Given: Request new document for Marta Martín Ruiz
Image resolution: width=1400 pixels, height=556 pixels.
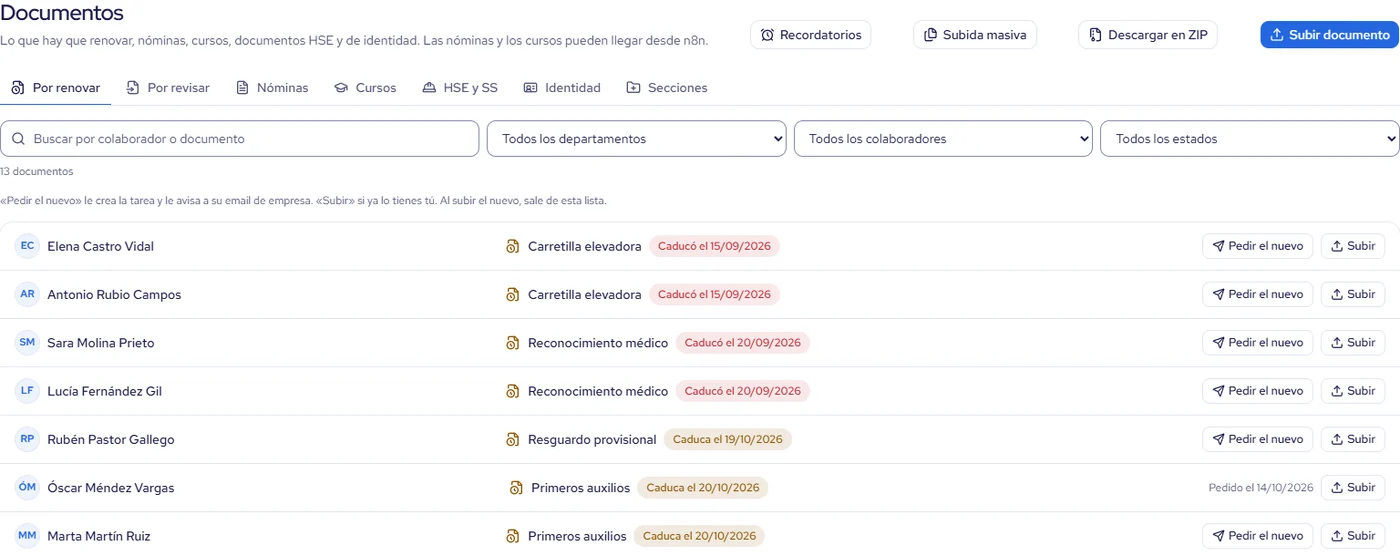Looking at the screenshot, I should 1258,536.
